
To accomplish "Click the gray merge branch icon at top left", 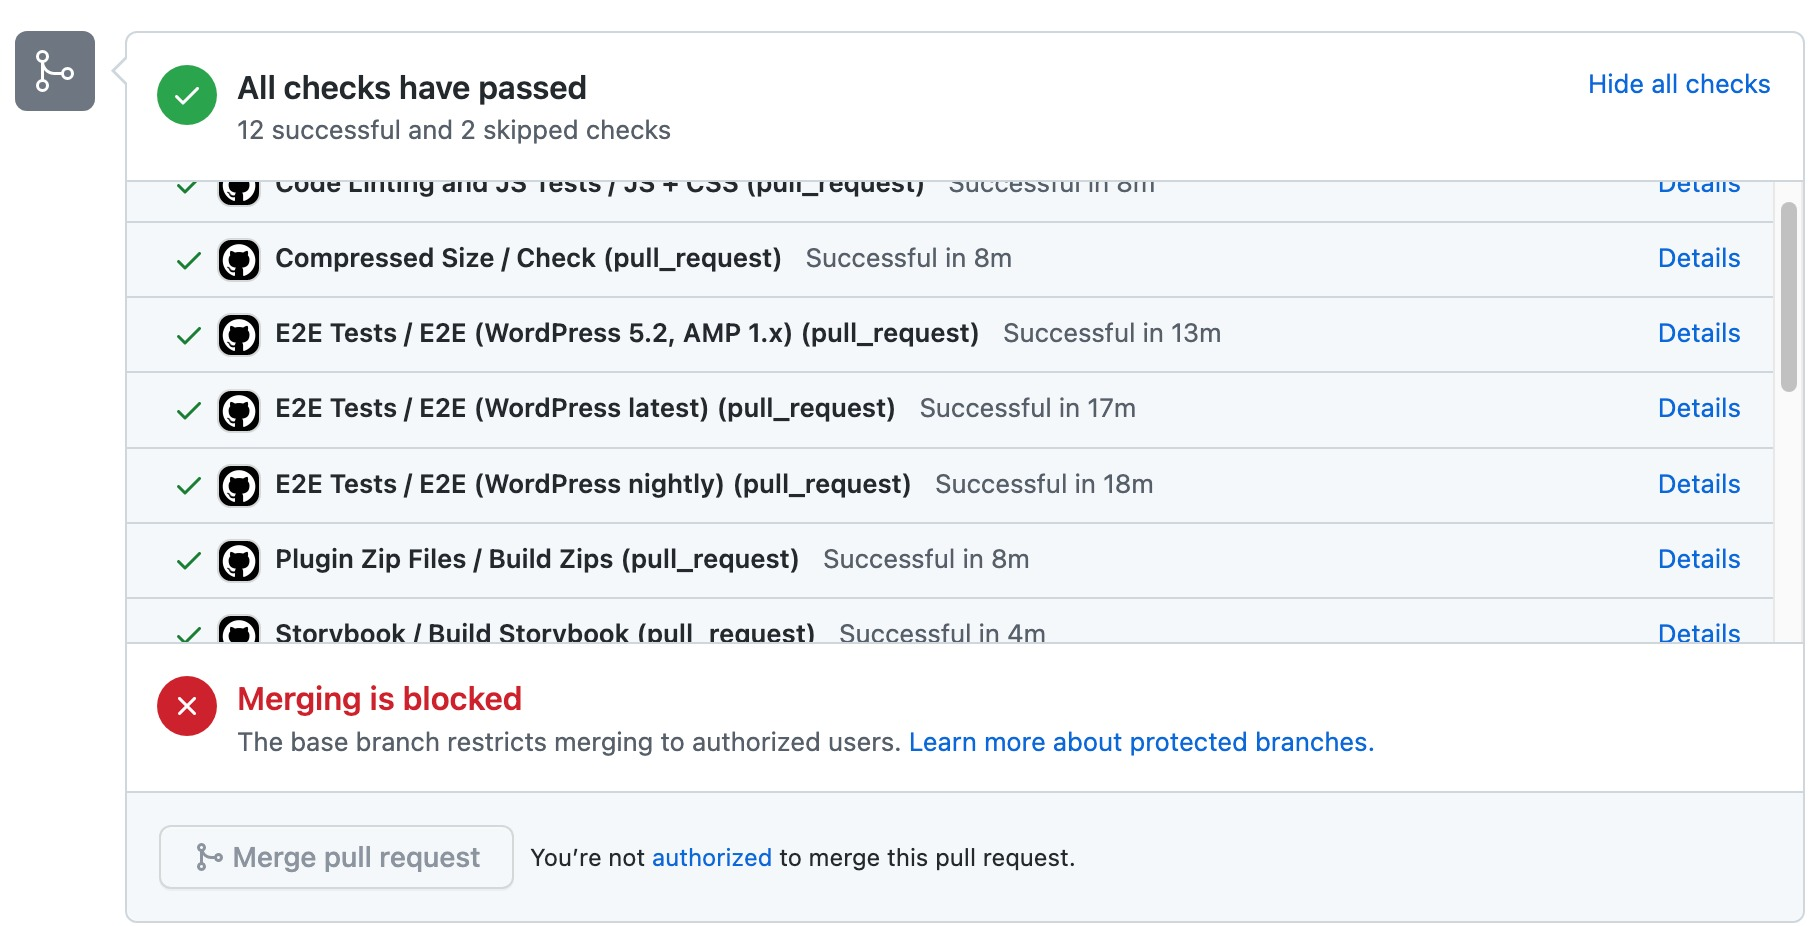I will [x=53, y=71].
